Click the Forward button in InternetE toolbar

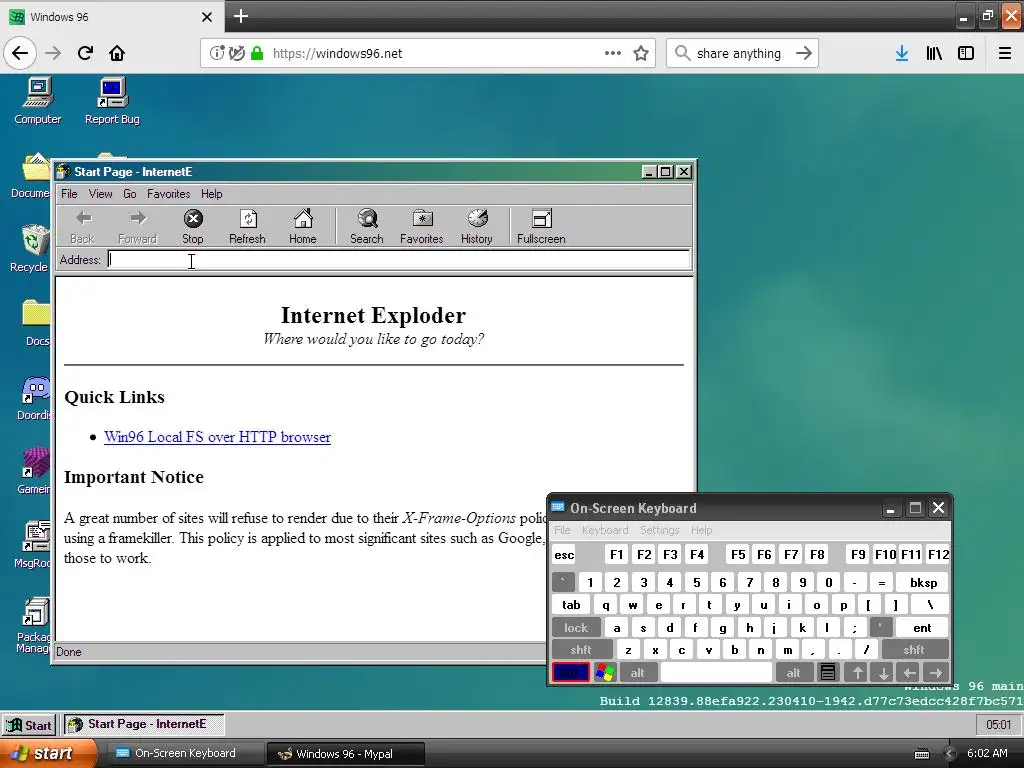pyautogui.click(x=137, y=227)
